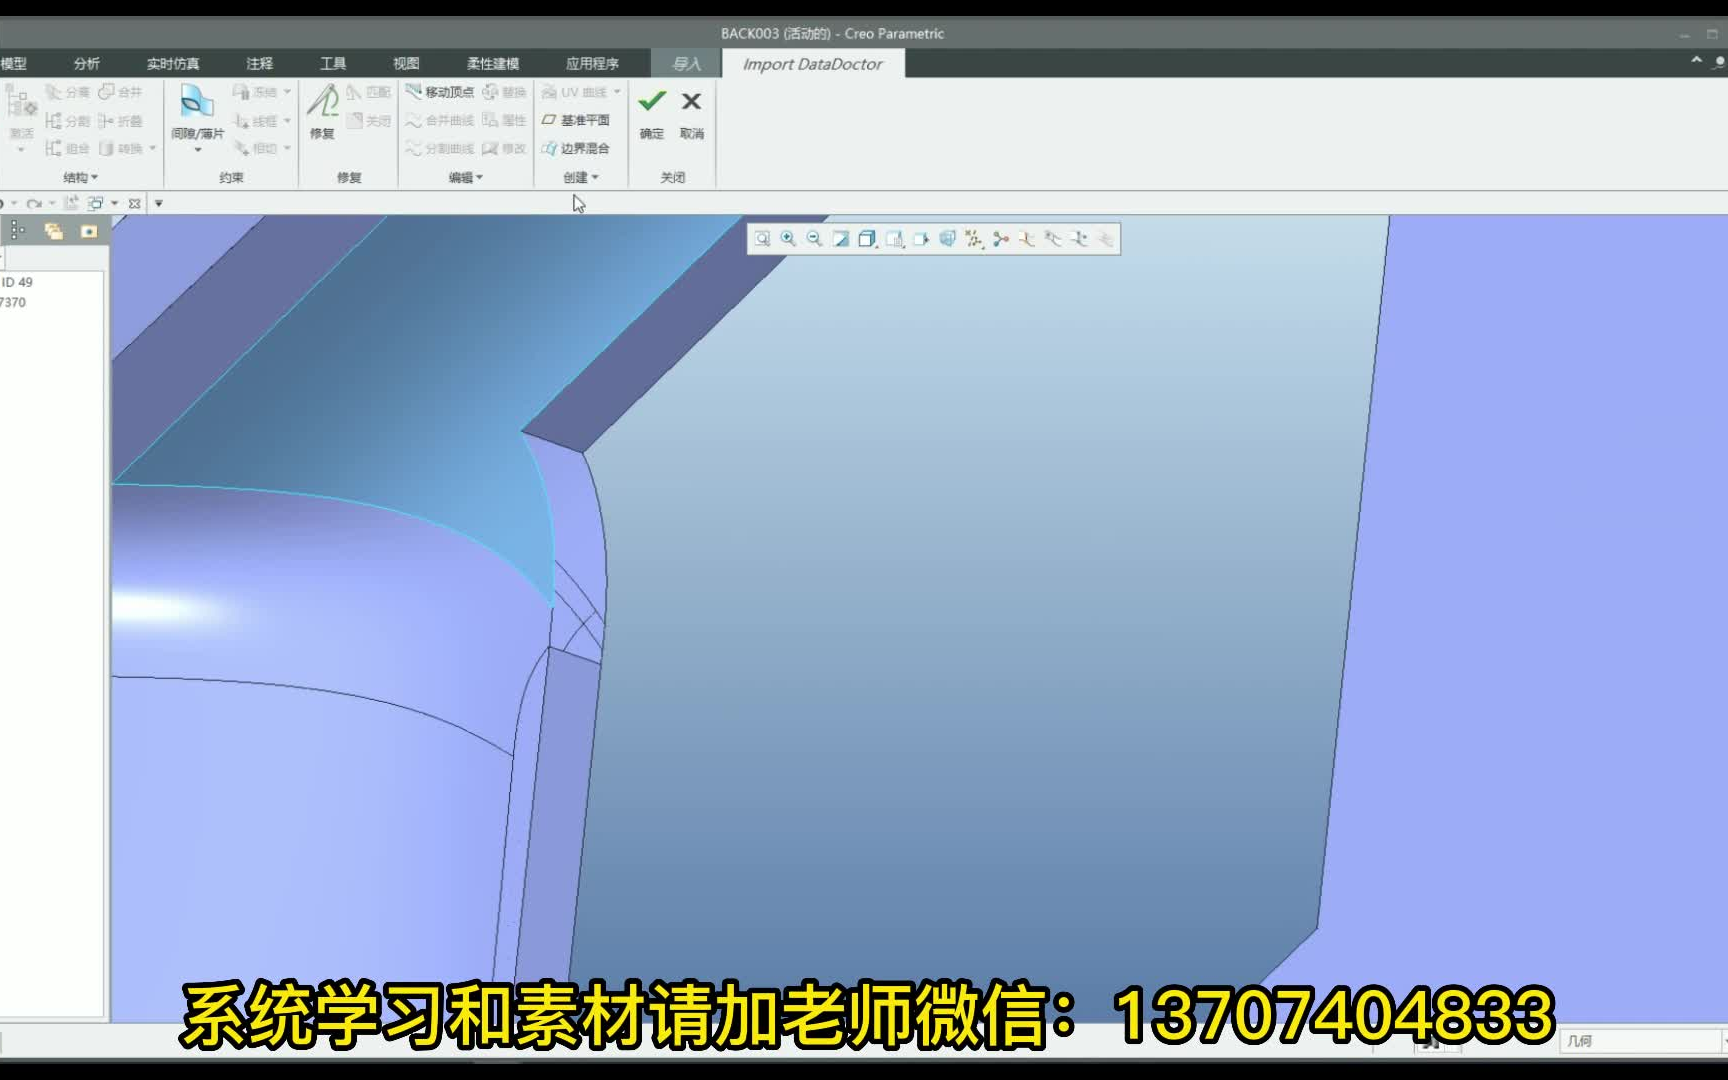Confirm with the green checkmark 确定

[x=652, y=113]
